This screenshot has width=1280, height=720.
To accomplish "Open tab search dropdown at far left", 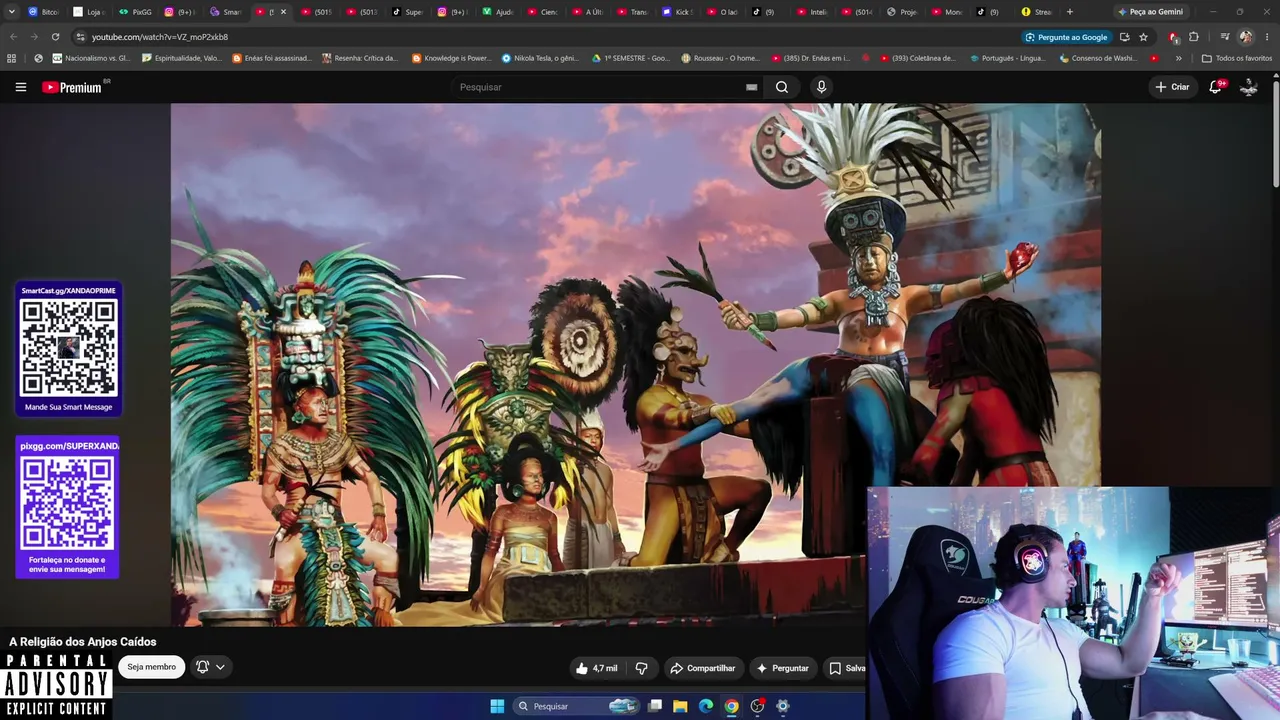I will point(10,12).
